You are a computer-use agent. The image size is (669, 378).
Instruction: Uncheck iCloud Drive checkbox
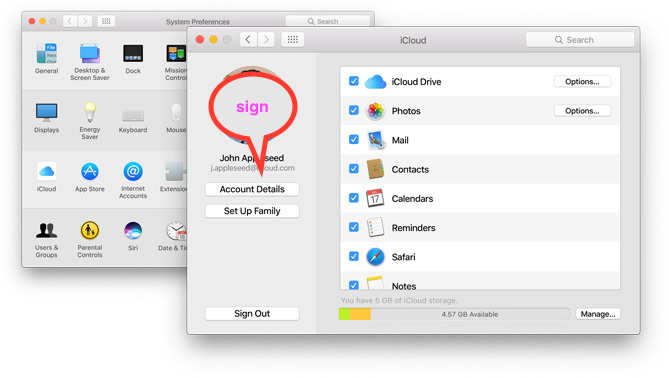tap(354, 81)
